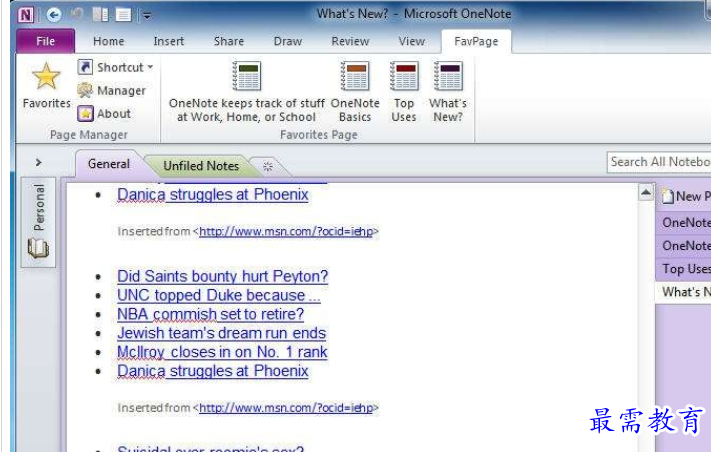
Task: Open the What's New? favorite page
Action: (448, 92)
